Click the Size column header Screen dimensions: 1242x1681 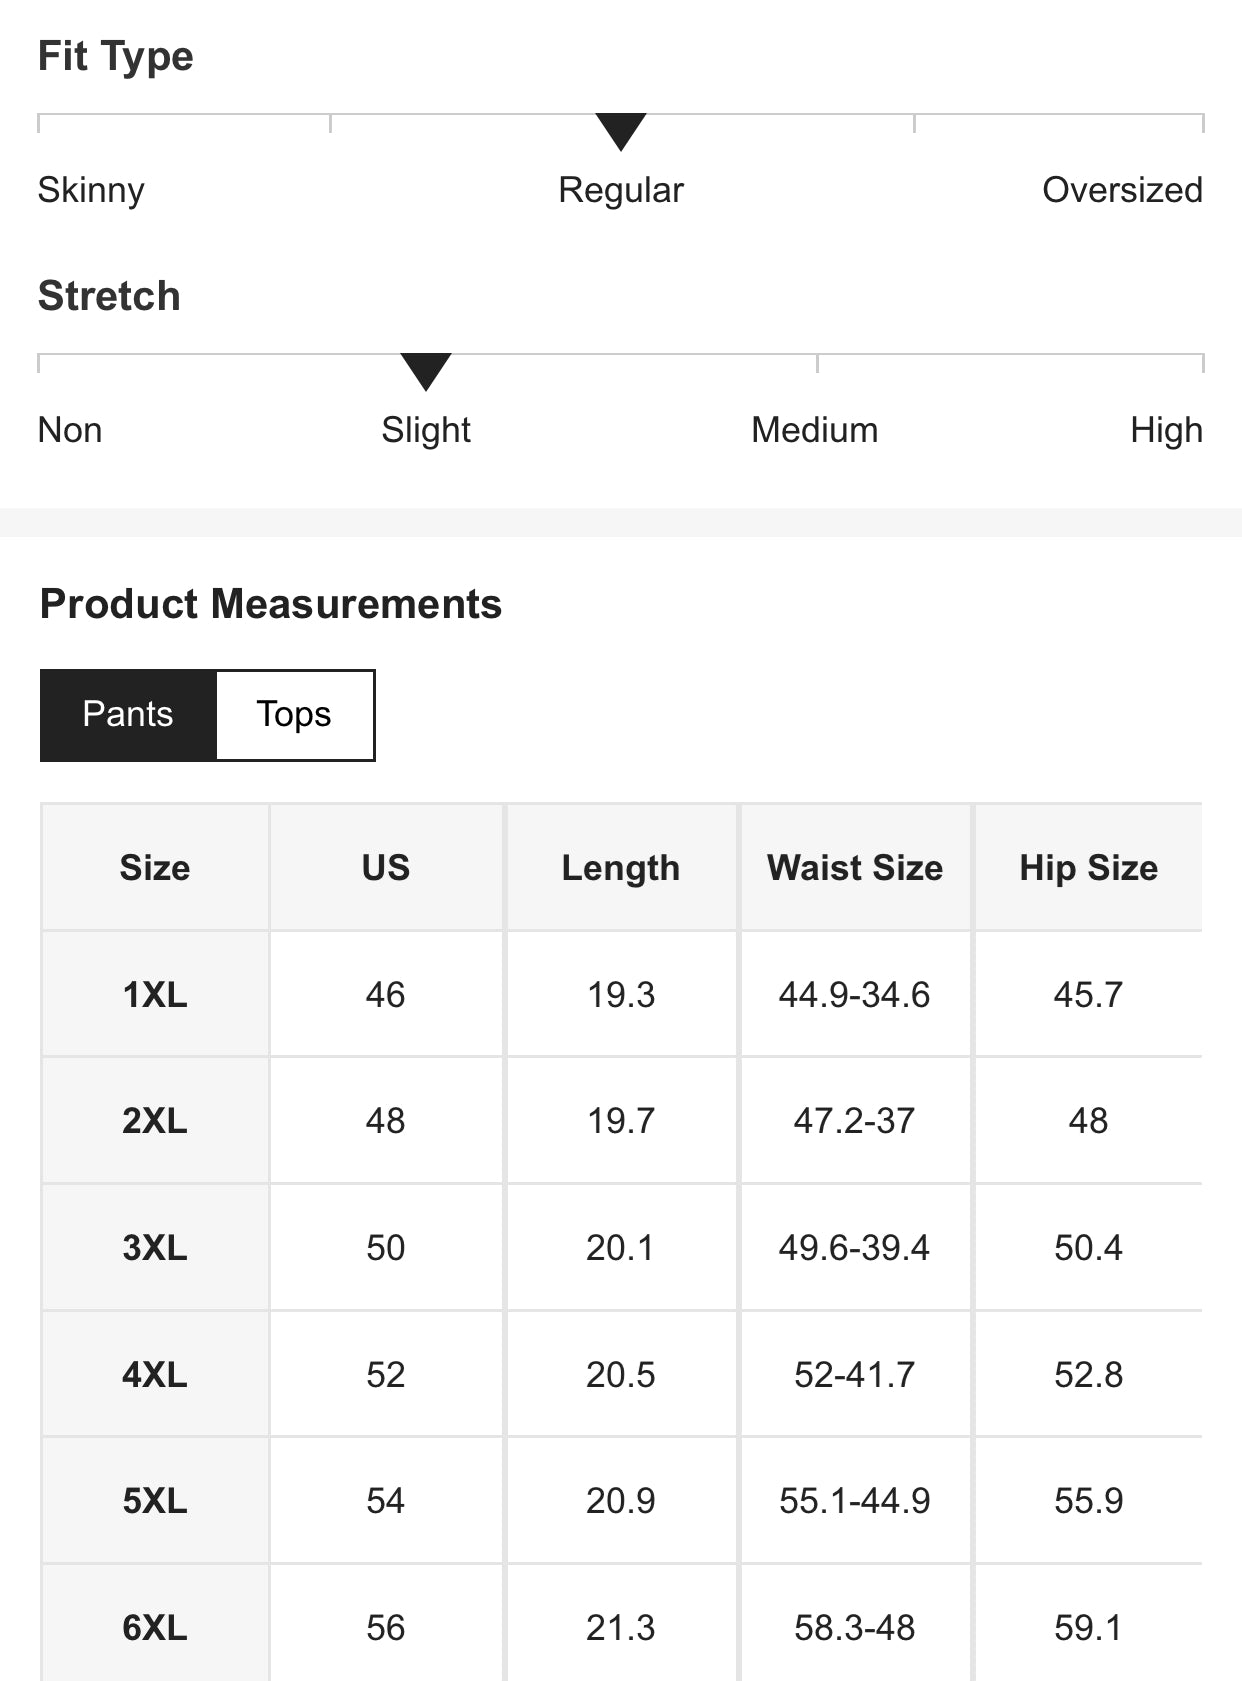tap(155, 867)
